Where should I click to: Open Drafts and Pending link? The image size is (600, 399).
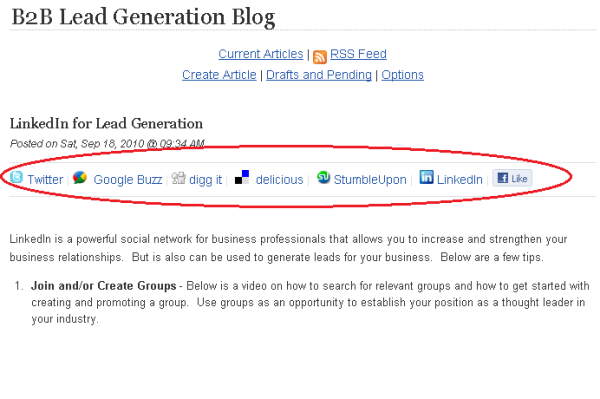(x=319, y=75)
